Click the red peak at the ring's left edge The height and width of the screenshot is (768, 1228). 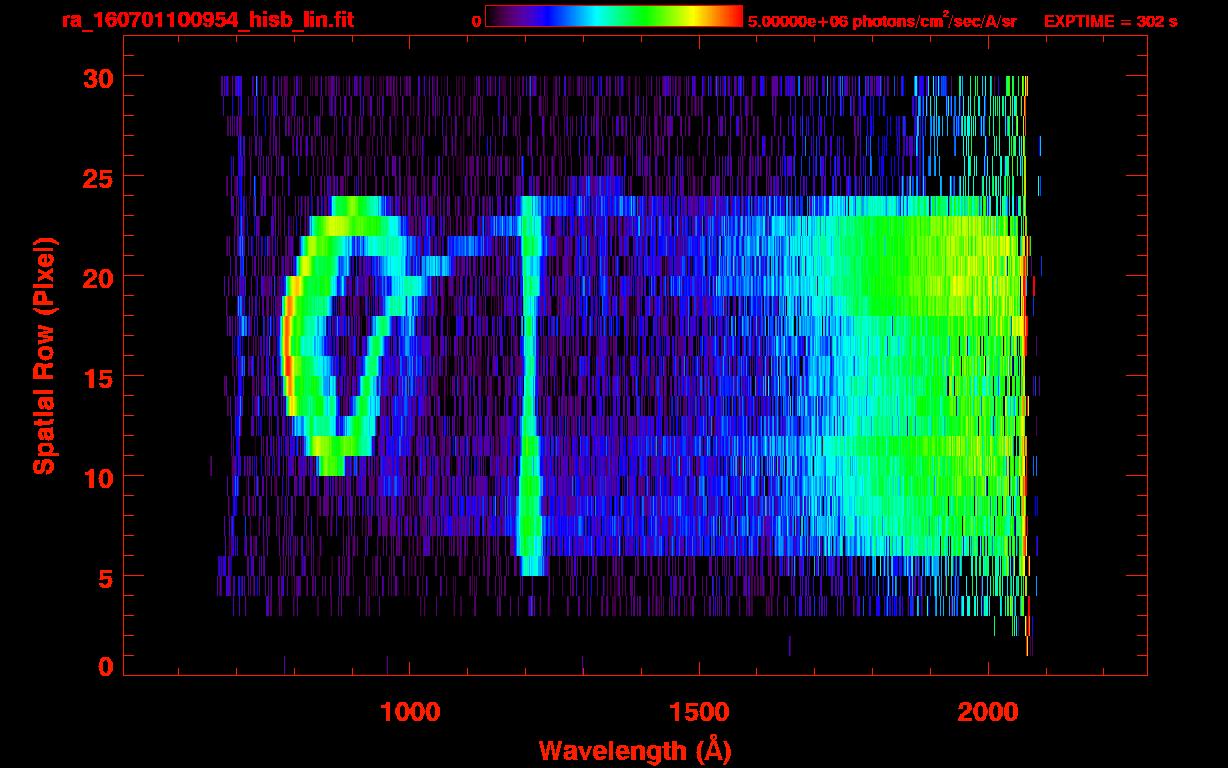tap(289, 345)
